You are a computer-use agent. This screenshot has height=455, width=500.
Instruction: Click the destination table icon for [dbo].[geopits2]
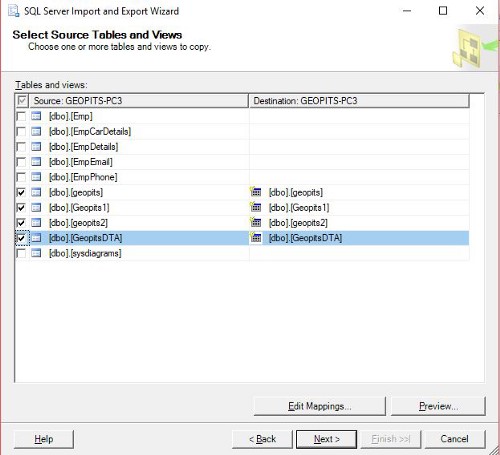pos(256,222)
